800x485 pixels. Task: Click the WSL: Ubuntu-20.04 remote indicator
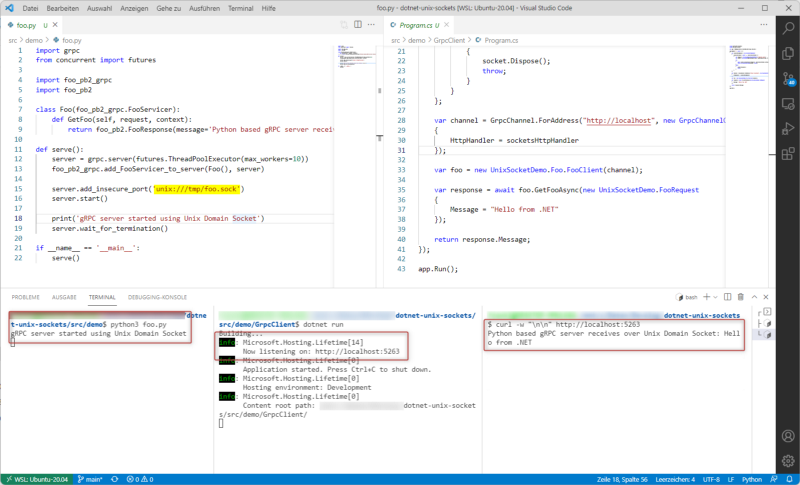pos(37,479)
